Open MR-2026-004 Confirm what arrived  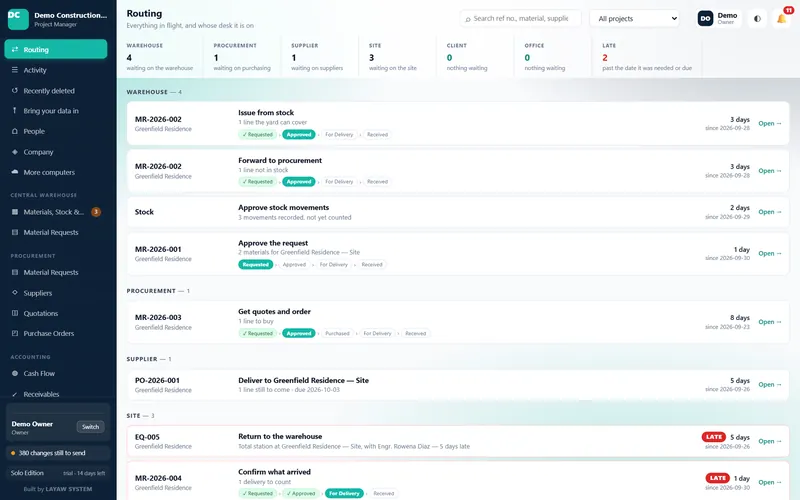pyautogui.click(x=769, y=482)
